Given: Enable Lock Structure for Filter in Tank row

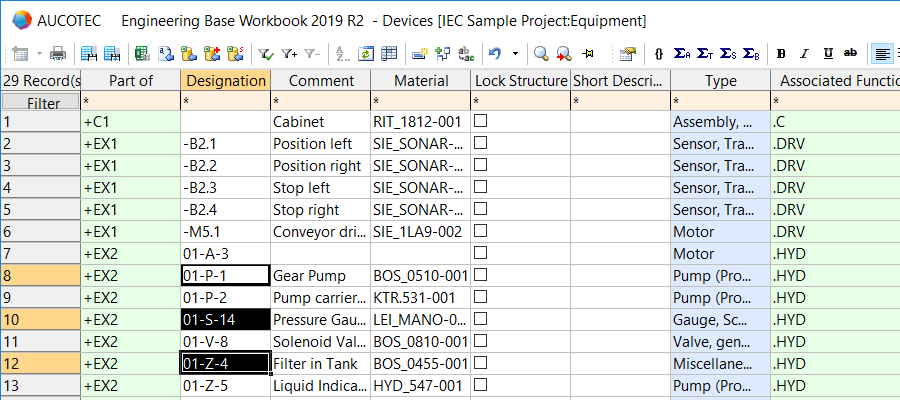Looking at the screenshot, I should [x=481, y=363].
